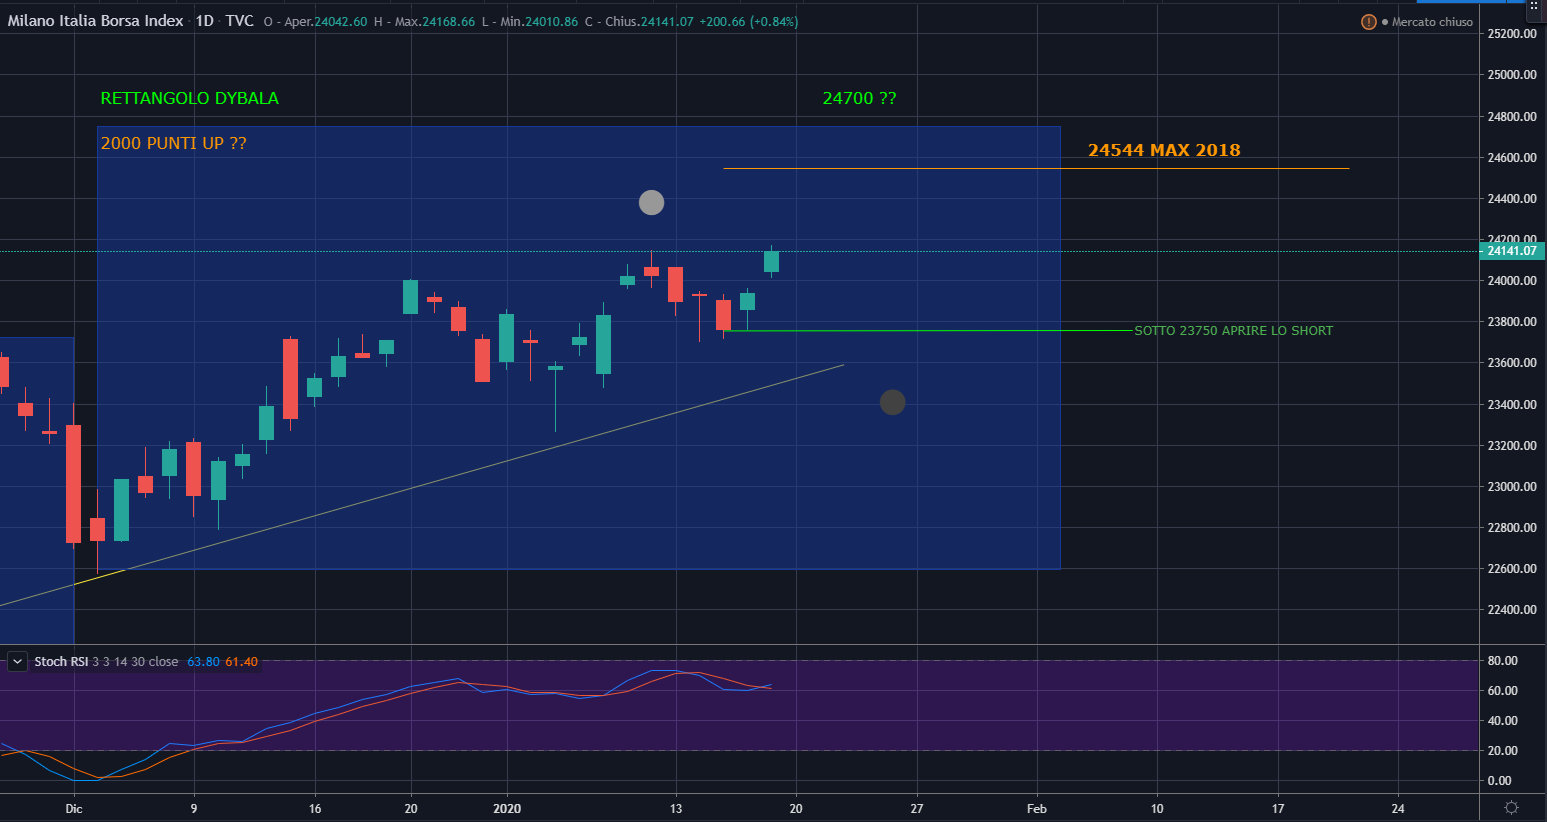Select the light grey circle marker on the chart

pos(651,202)
